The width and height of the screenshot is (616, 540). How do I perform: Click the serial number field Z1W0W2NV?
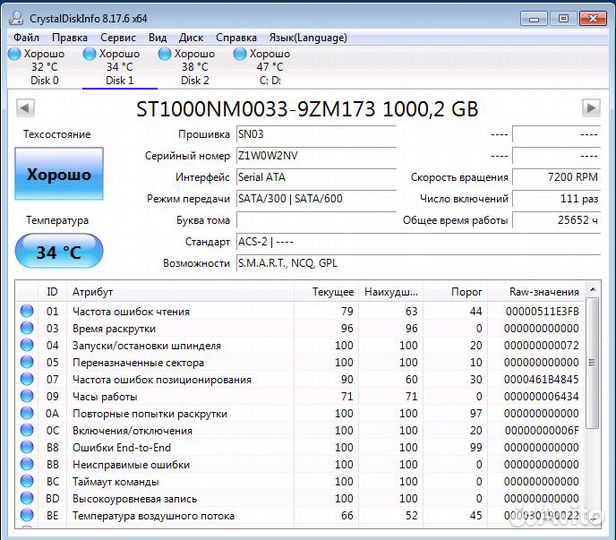316,156
